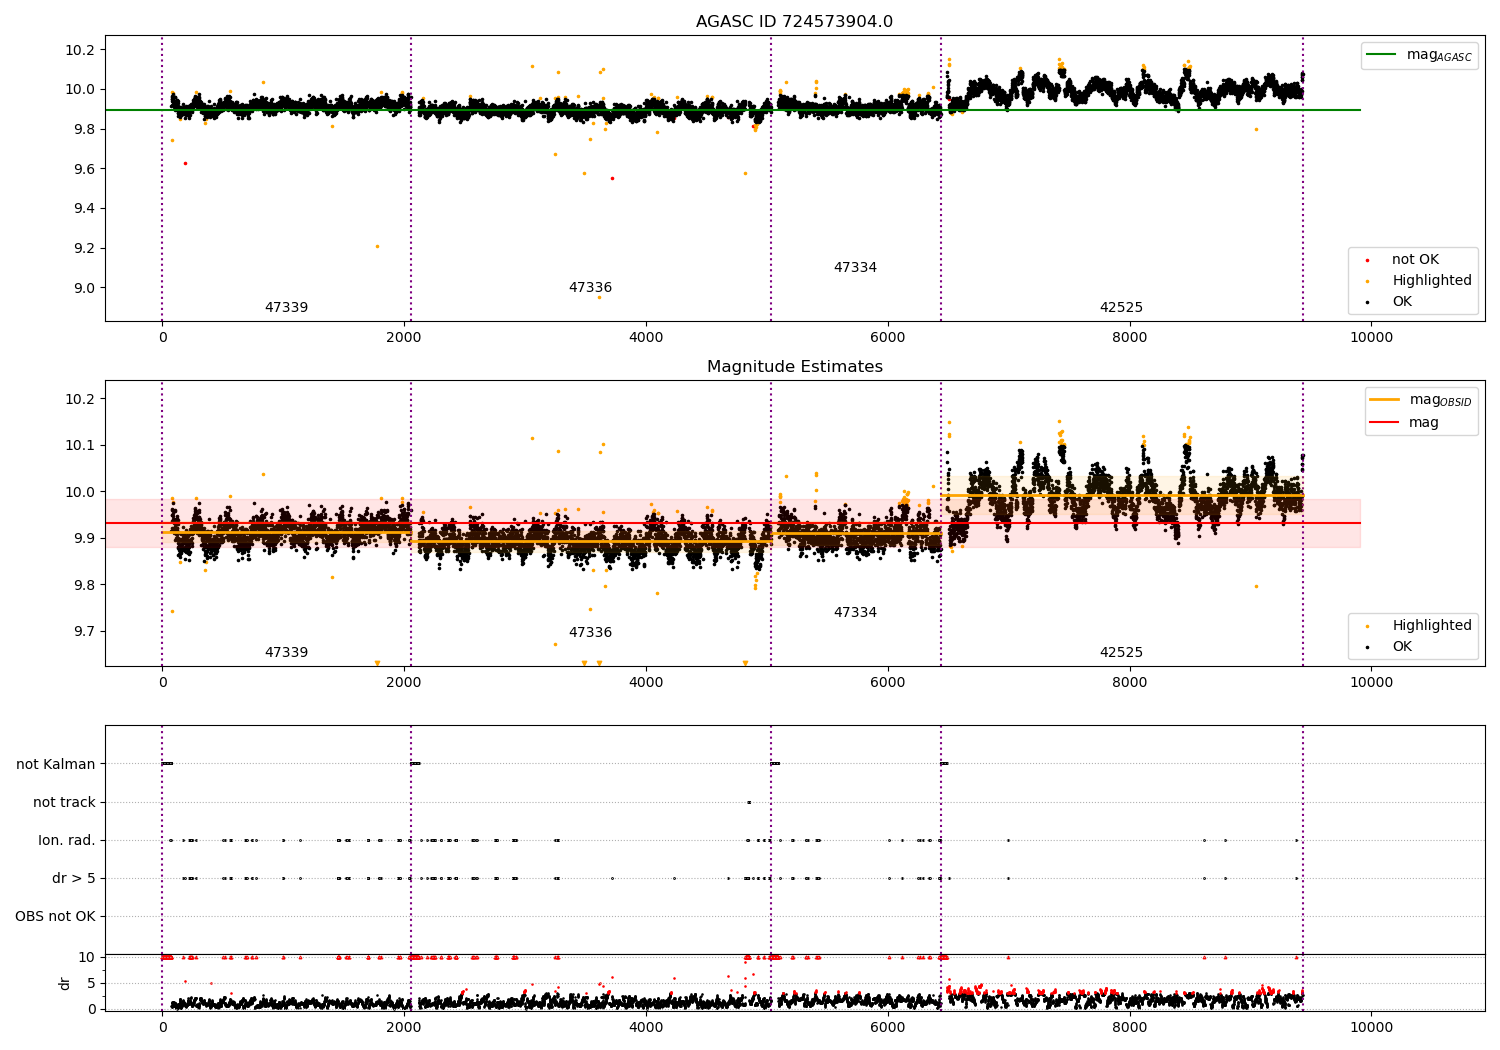
Task: Click the 9.7 y-axis tick label
Action: click(83, 632)
